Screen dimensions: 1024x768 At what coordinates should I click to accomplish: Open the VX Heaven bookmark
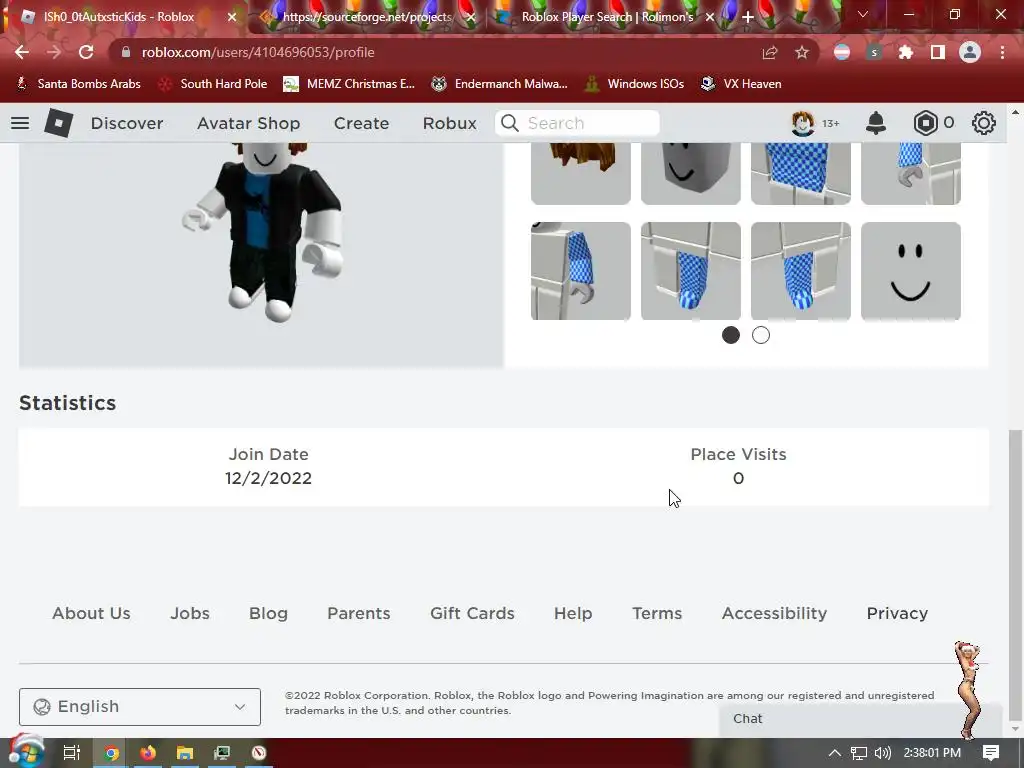point(741,84)
